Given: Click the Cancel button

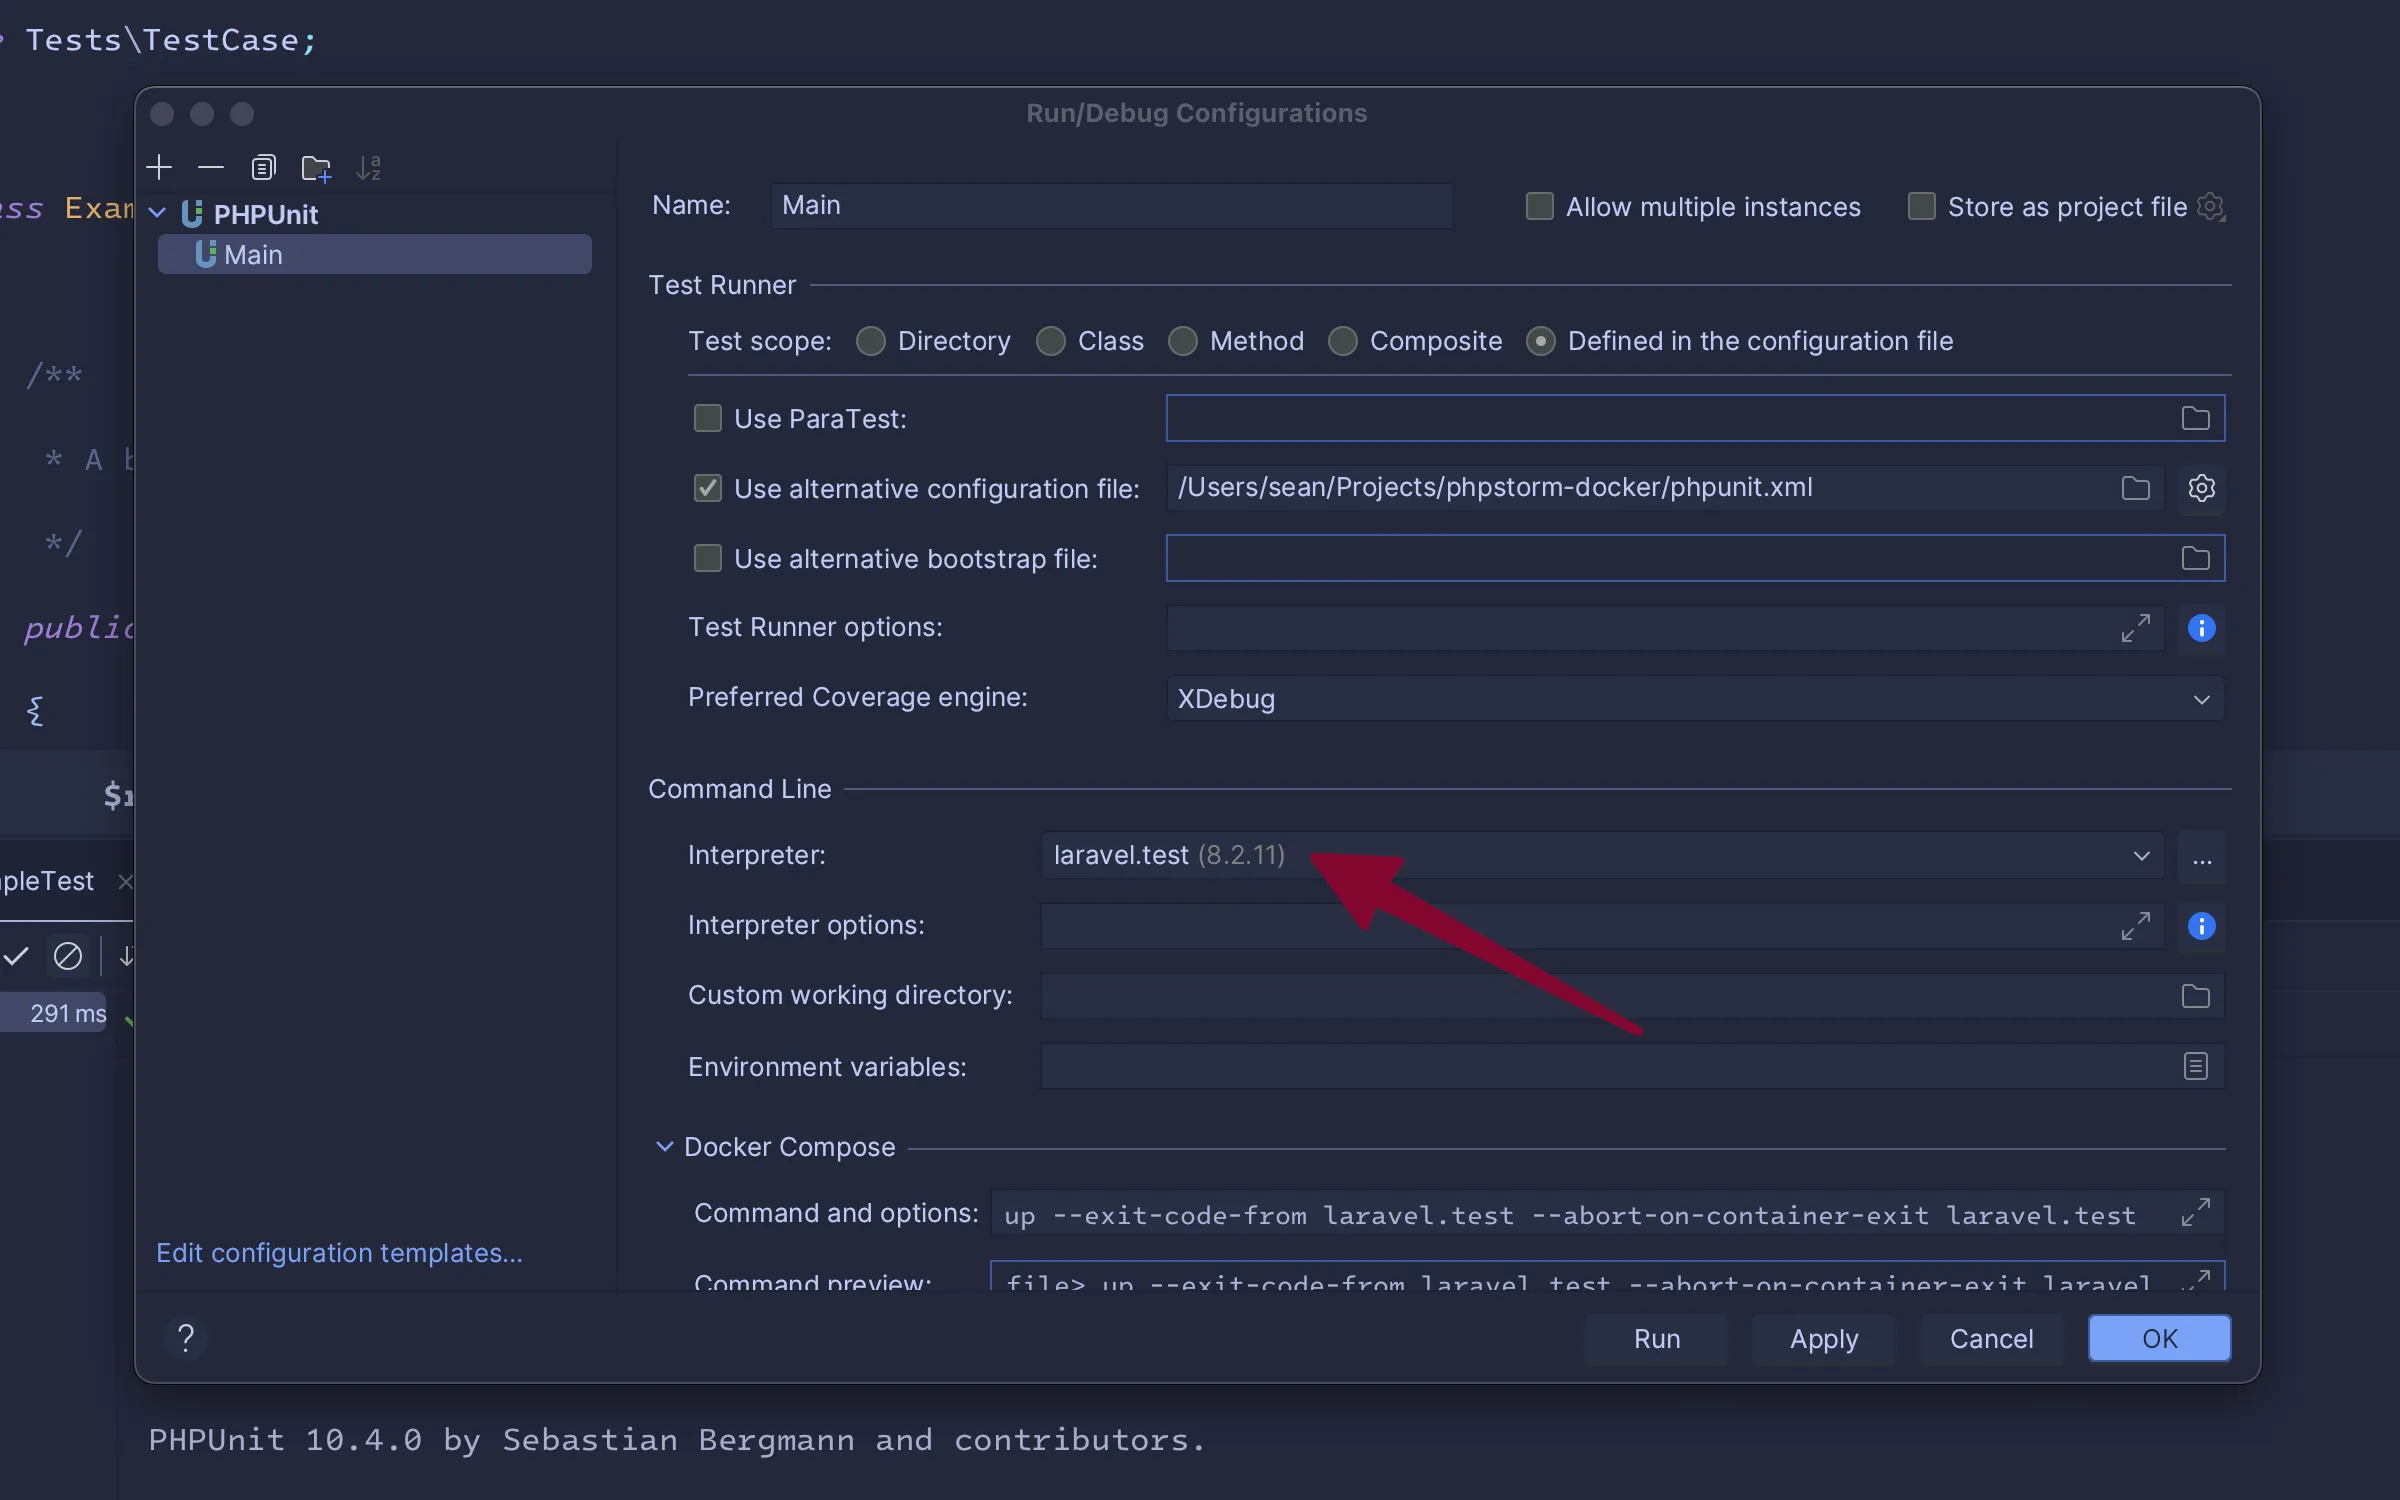Looking at the screenshot, I should tap(1991, 1338).
